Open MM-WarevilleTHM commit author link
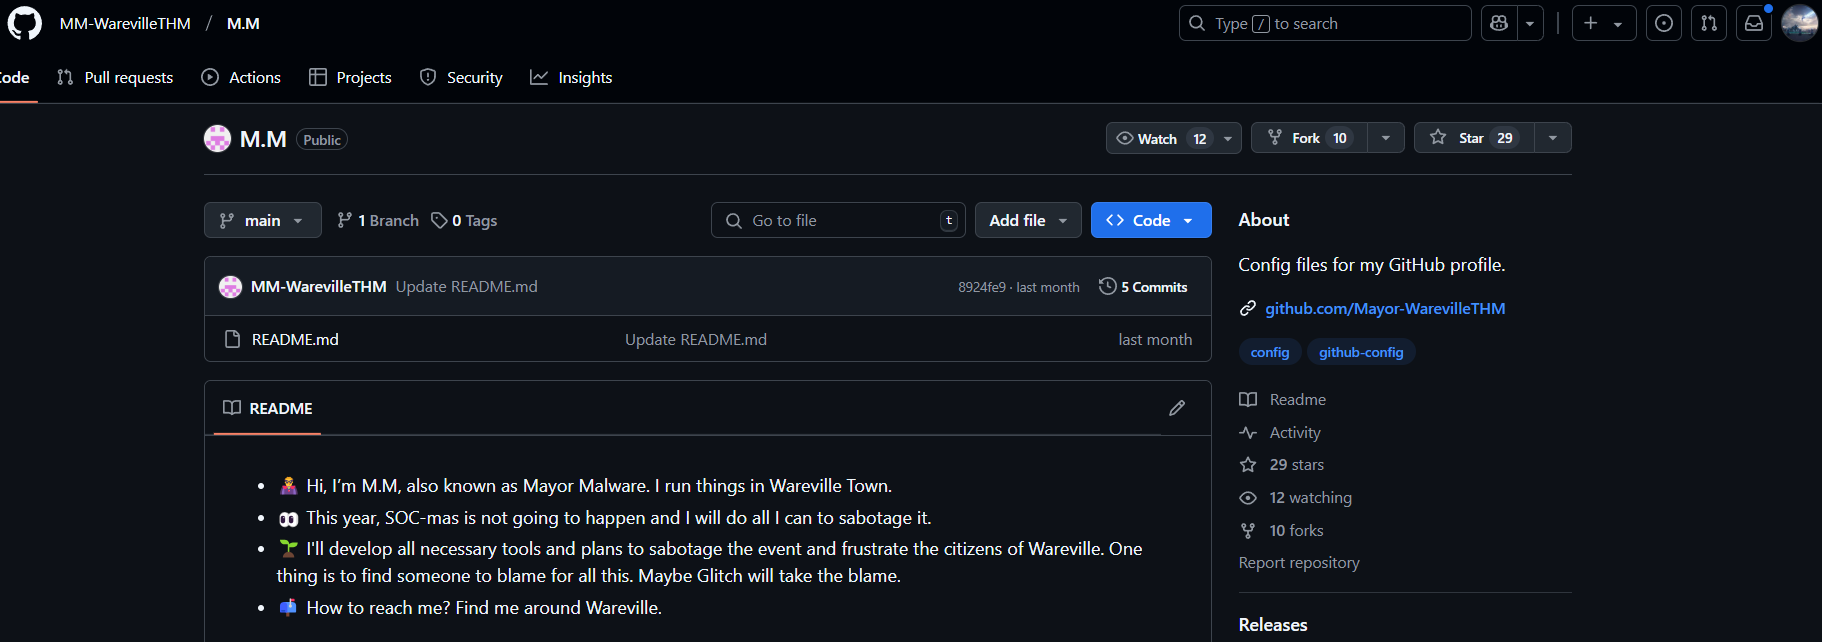 pos(319,286)
